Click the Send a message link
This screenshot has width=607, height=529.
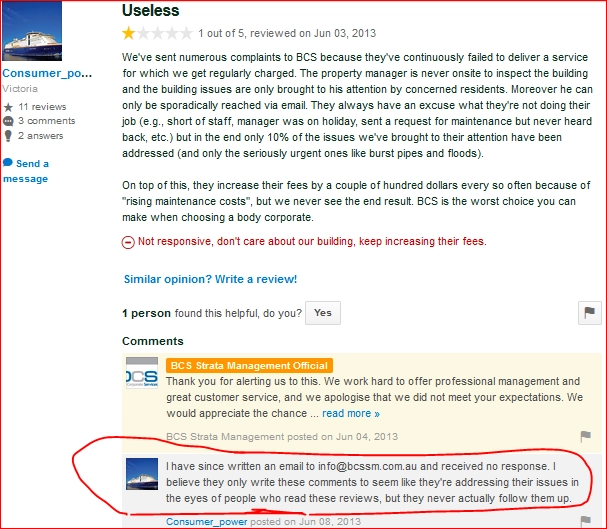coord(26,171)
